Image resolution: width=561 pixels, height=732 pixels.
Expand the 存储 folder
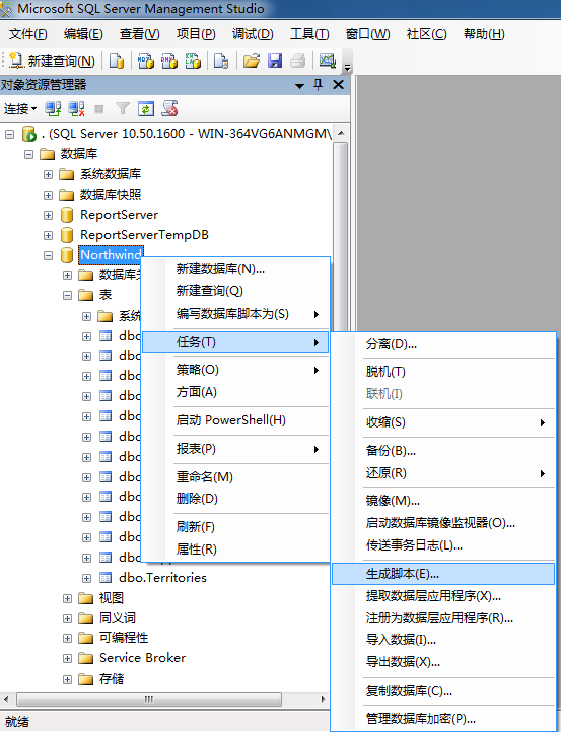[x=67, y=679]
